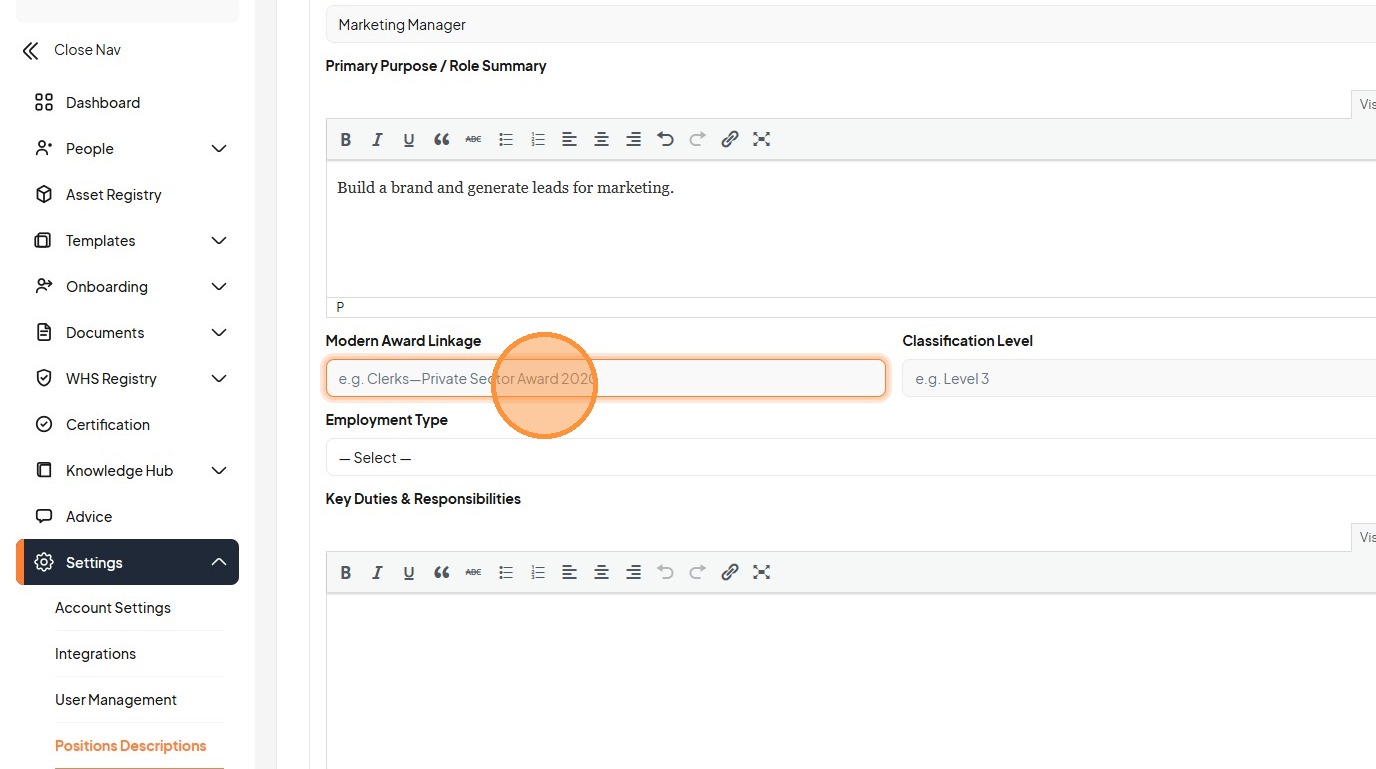
Task: Collapse the Settings menu chevron
Action: click(219, 563)
